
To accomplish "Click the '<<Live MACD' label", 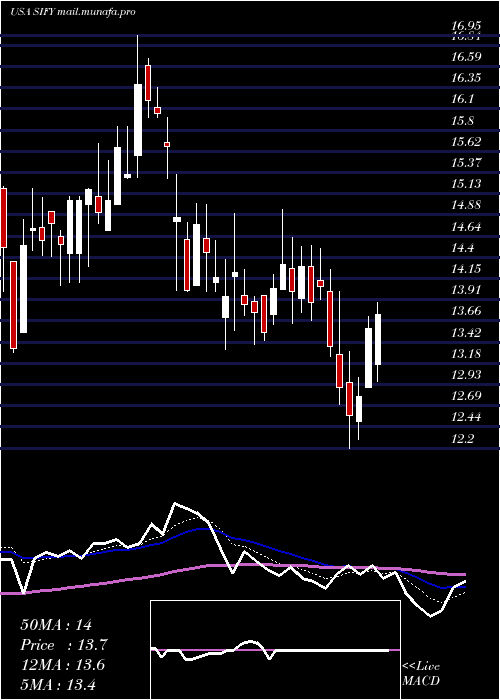I will (421, 674).
